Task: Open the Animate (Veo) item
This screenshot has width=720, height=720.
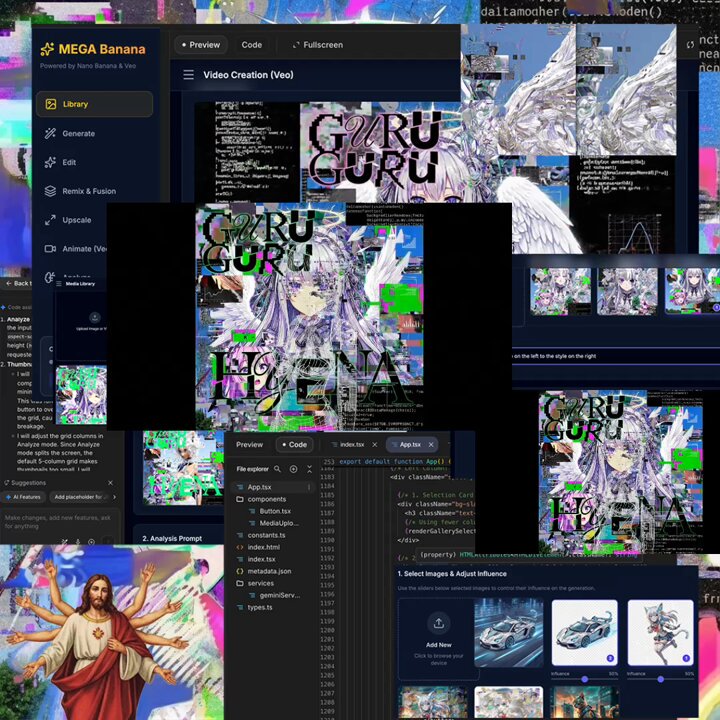Action: coord(76,249)
